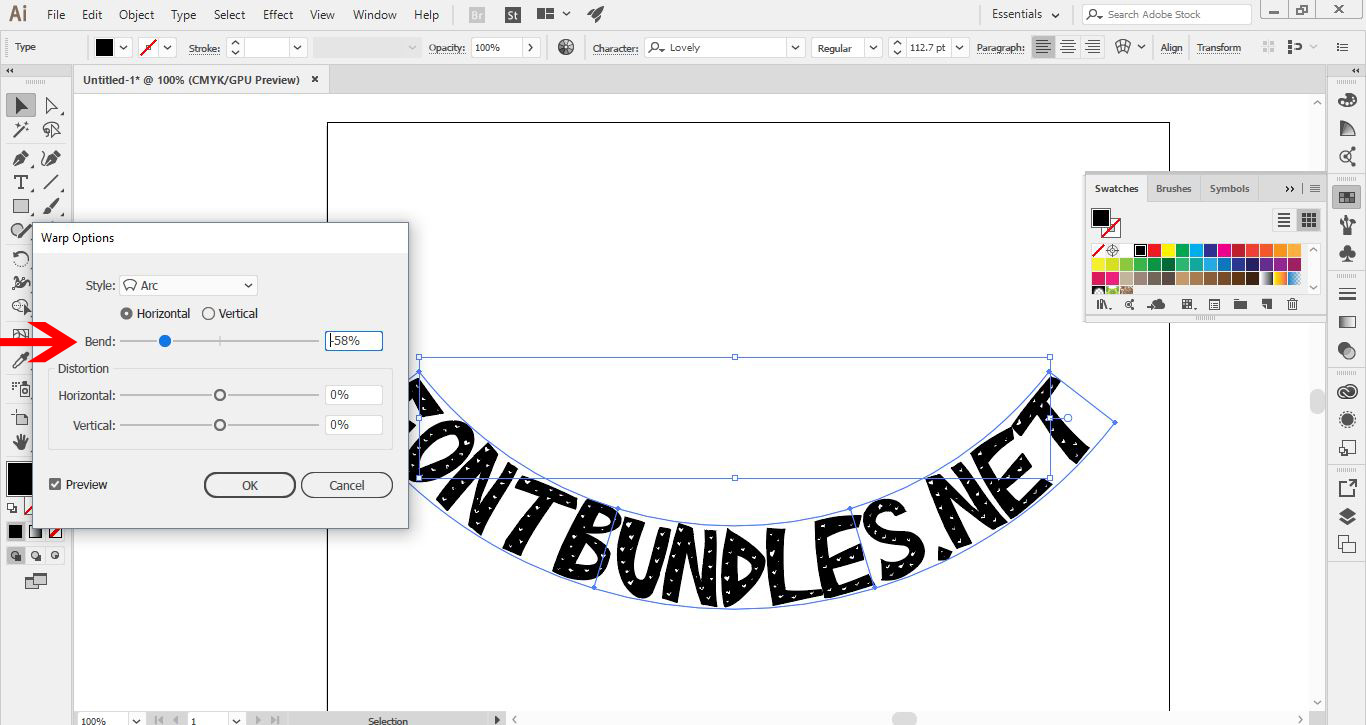Select the Curvature tool
This screenshot has width=1366, height=725.
coord(52,158)
